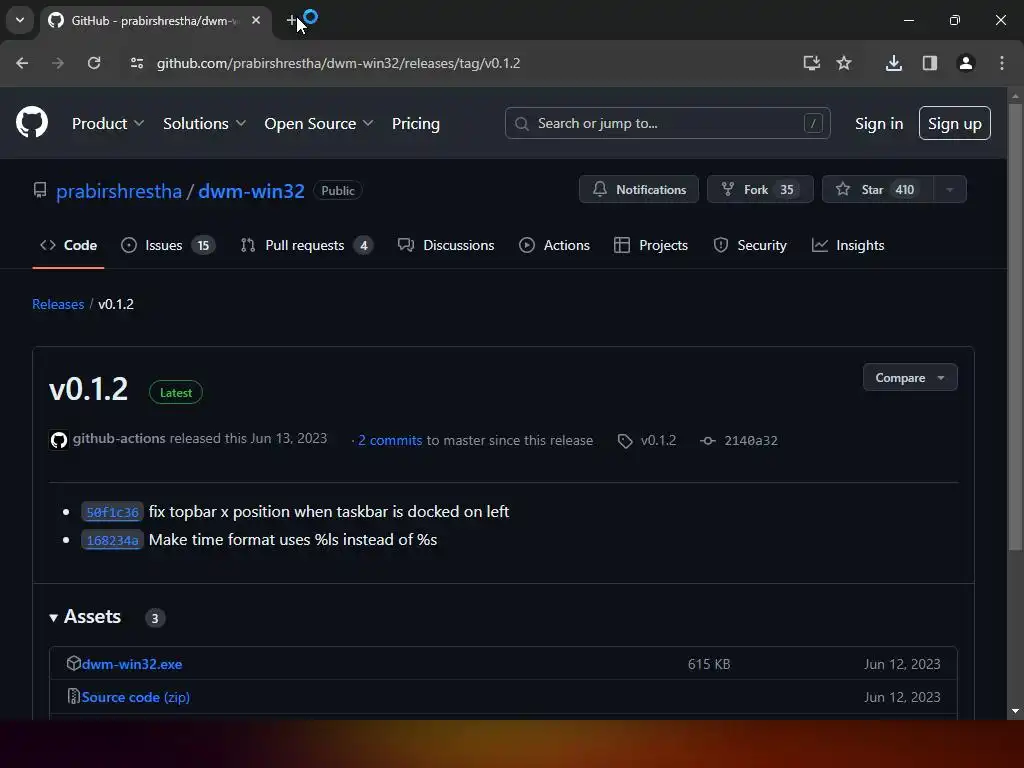Open the 2 commits link
Viewport: 1024px width, 768px height.
390,440
